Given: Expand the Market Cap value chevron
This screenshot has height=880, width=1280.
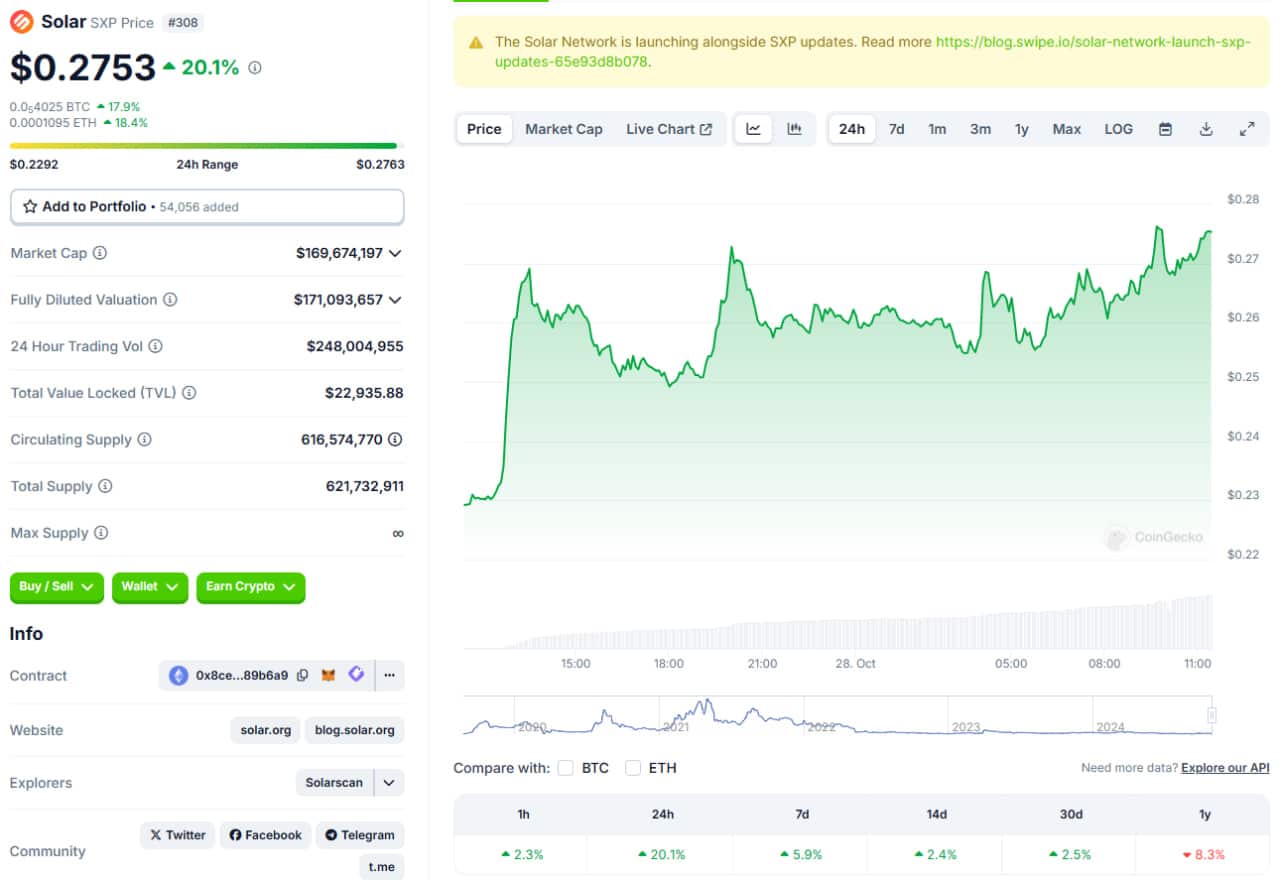Looking at the screenshot, I should [395, 254].
